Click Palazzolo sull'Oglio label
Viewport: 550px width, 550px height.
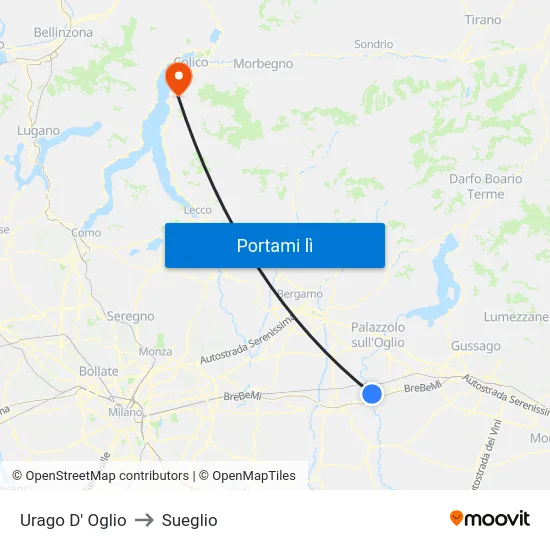pyautogui.click(x=378, y=335)
